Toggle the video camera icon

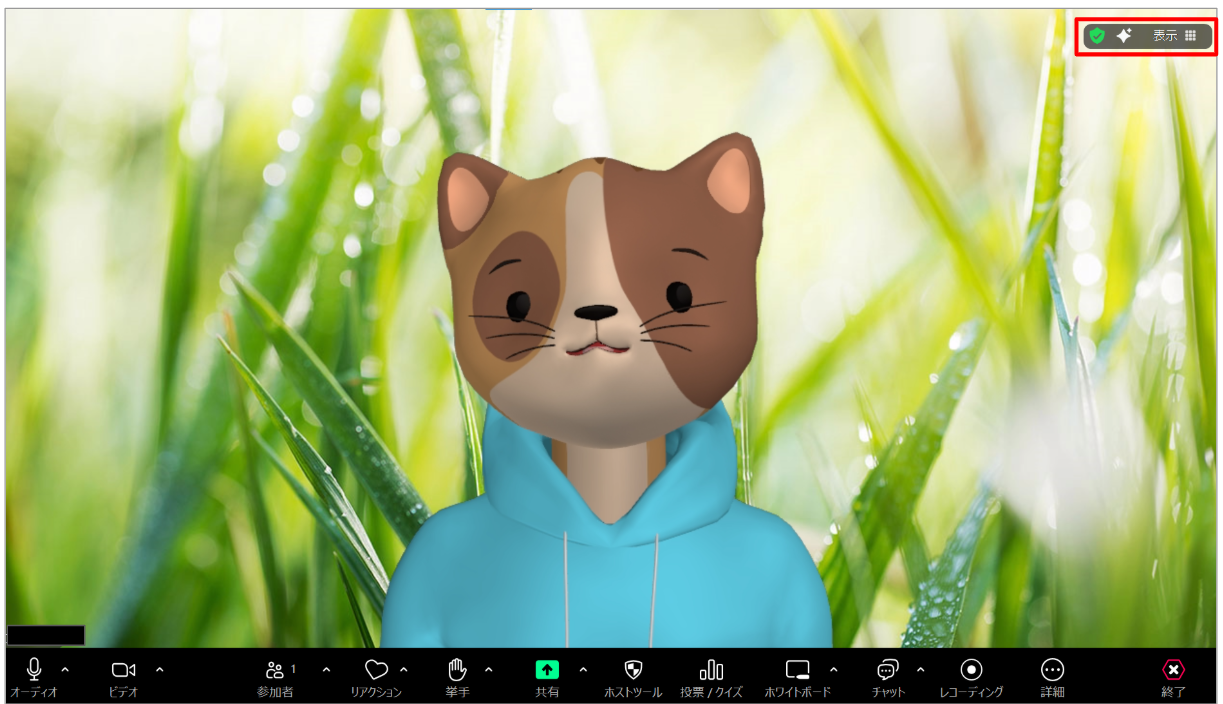point(123,670)
